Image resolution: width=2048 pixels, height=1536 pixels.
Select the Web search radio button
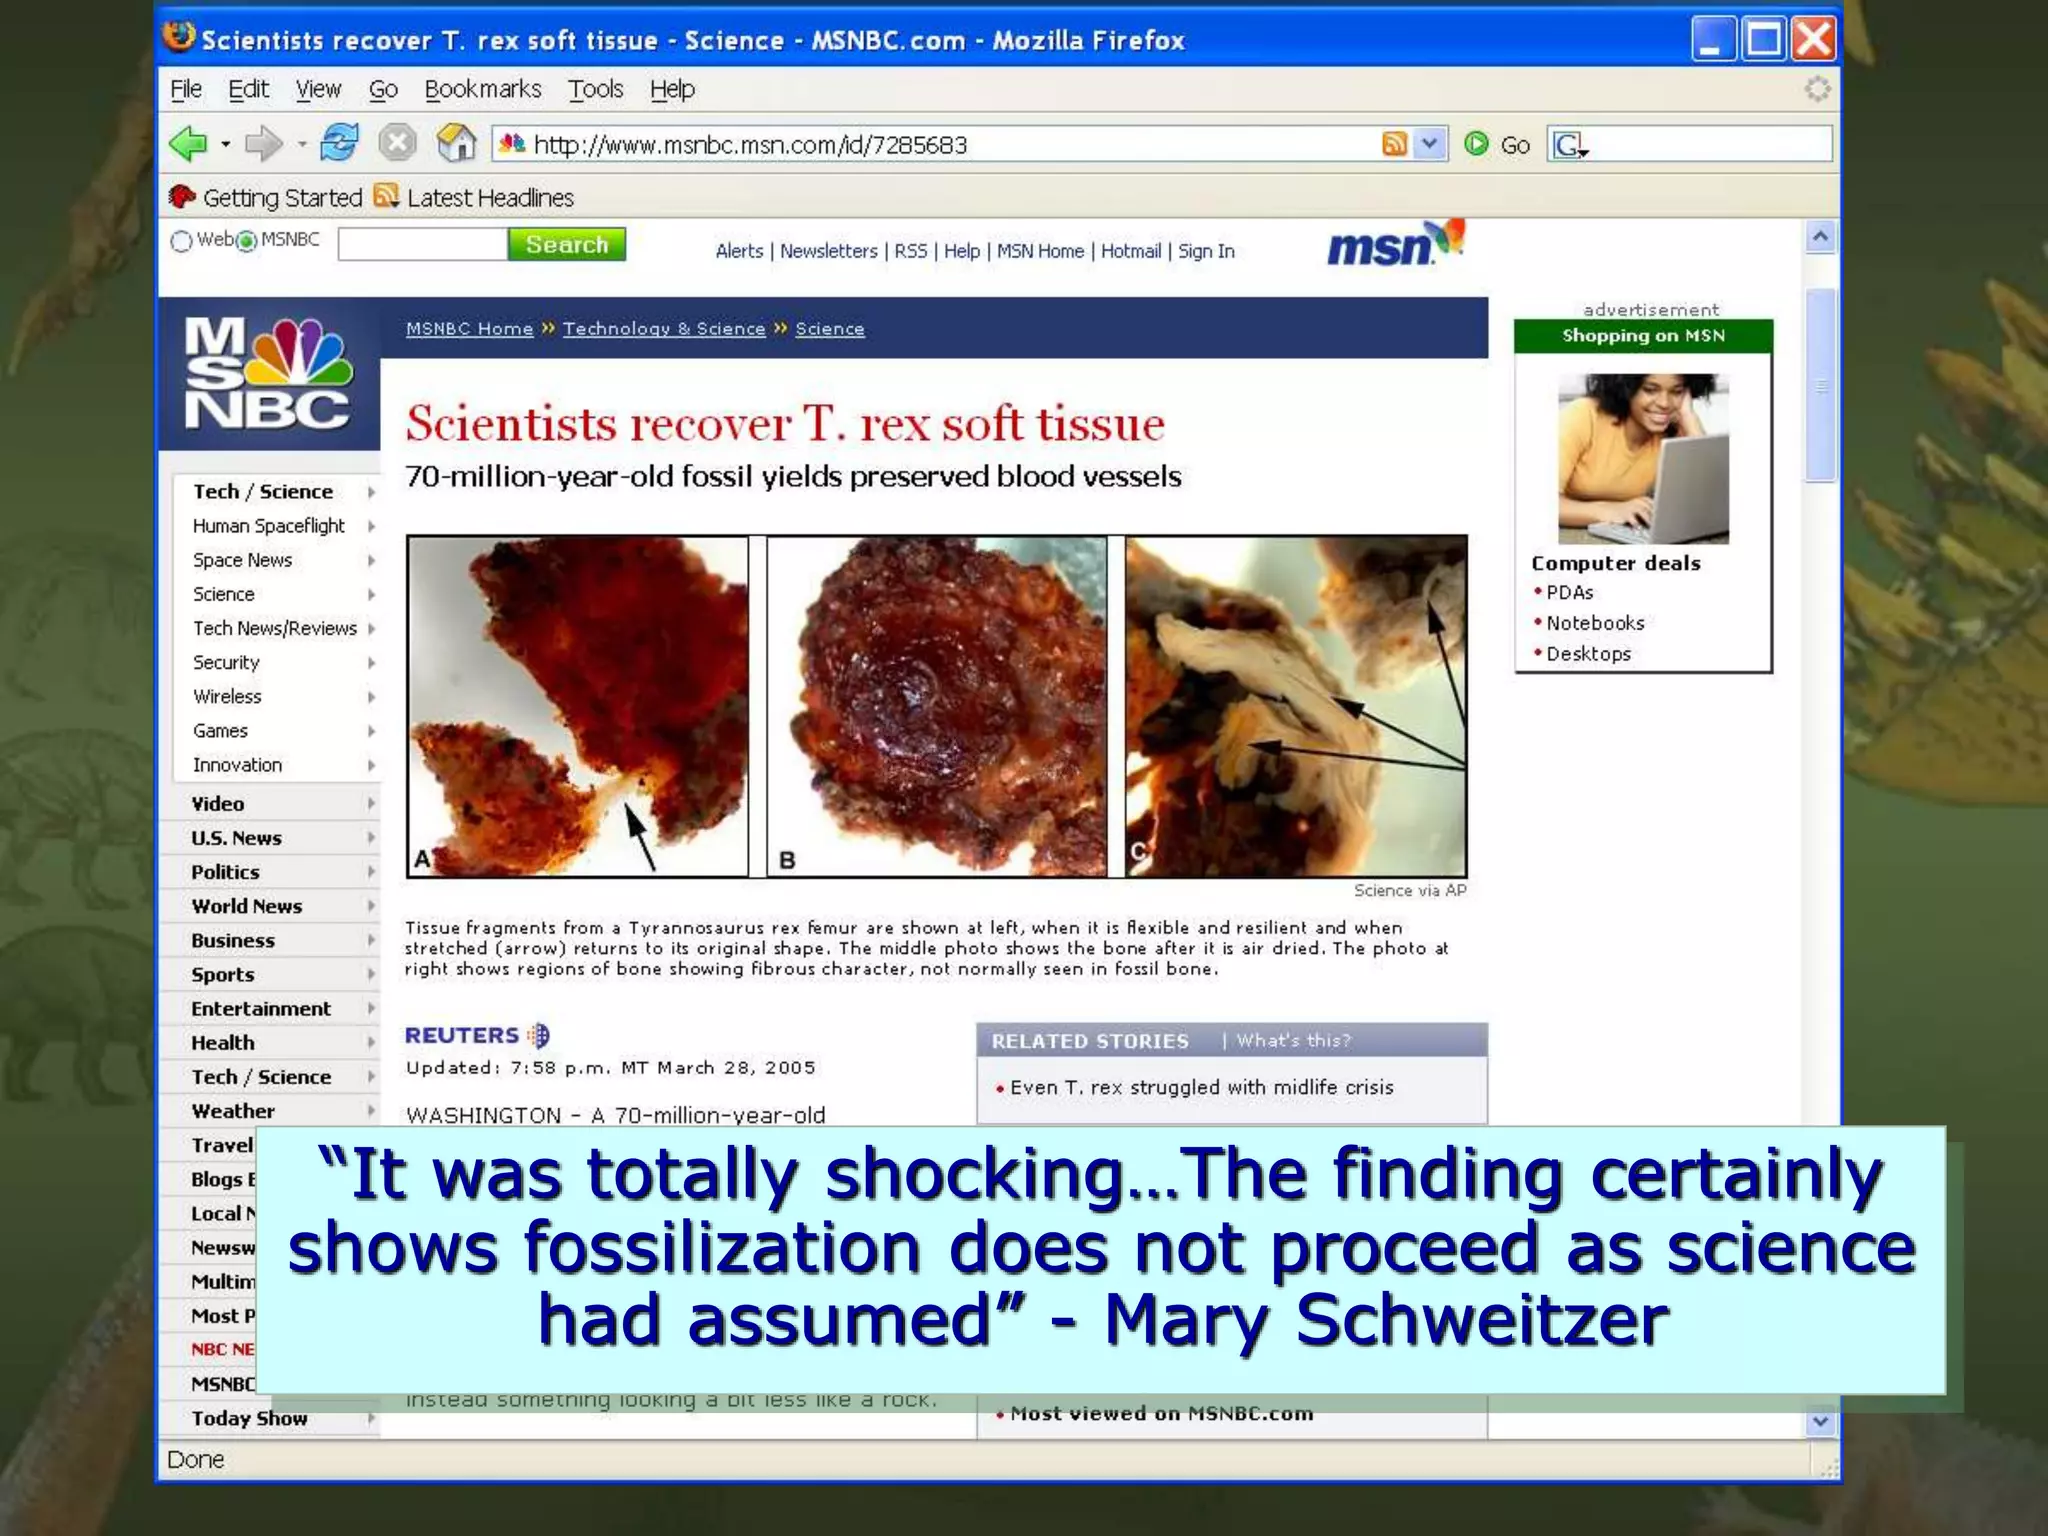point(181,241)
